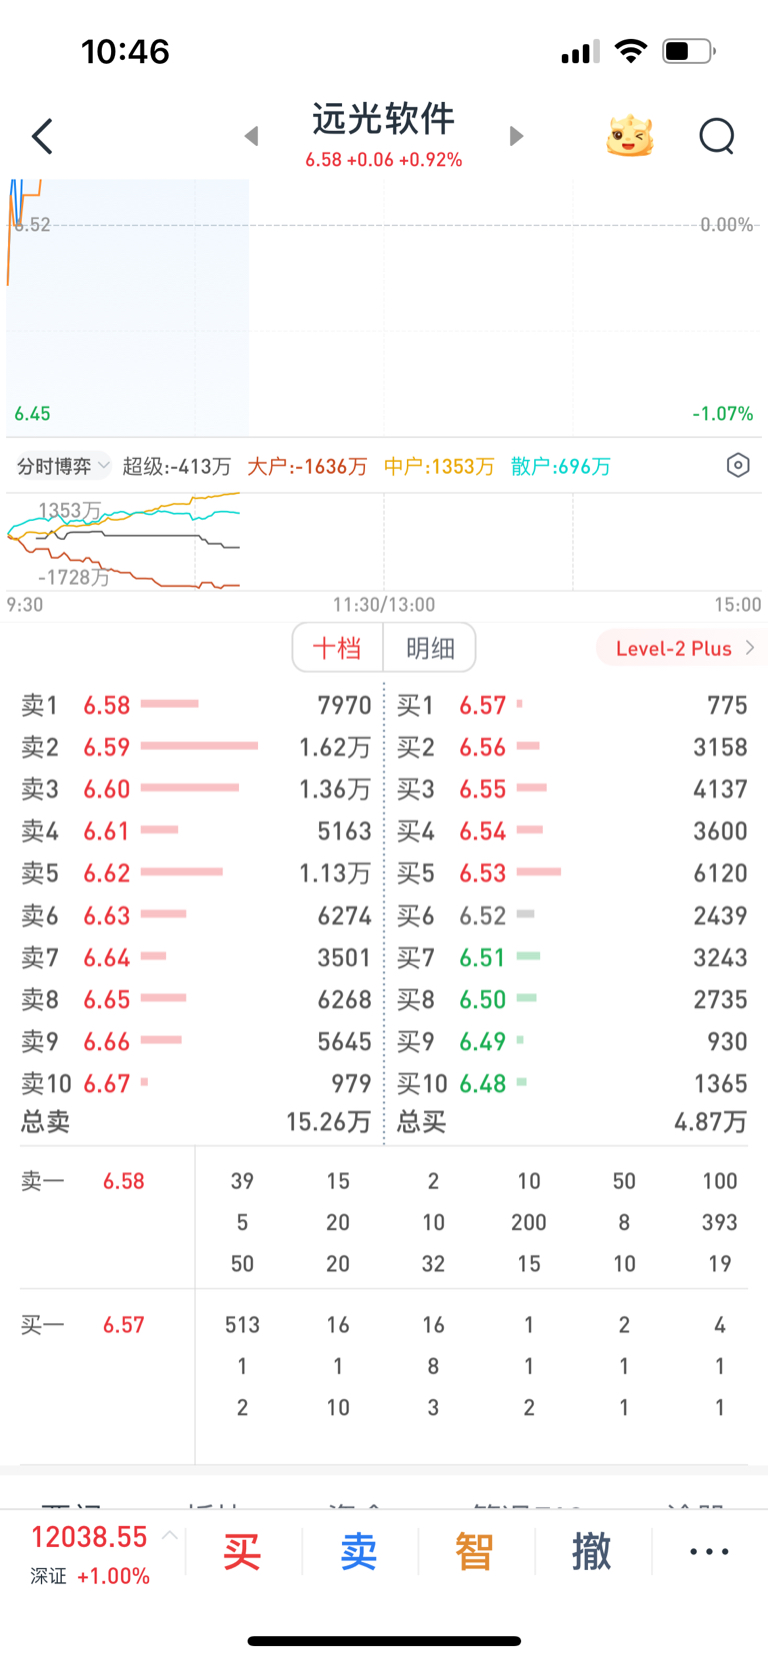This screenshot has height=1663, width=768.
Task: Select the 买6 6.52 price
Action: 483,915
